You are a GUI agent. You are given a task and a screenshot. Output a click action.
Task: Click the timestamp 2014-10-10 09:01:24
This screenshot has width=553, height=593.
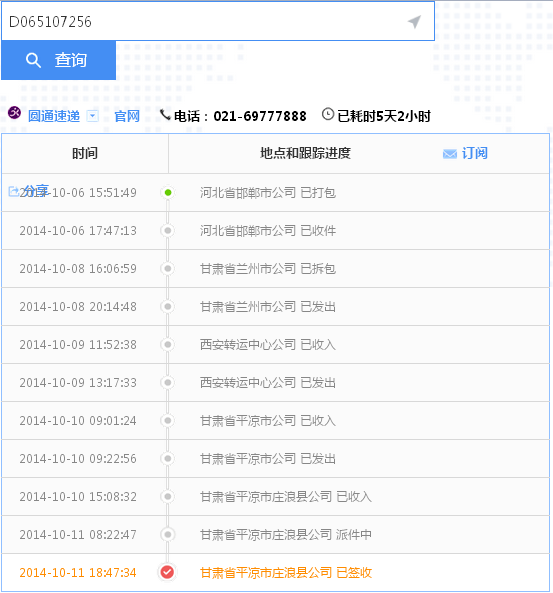tap(78, 421)
